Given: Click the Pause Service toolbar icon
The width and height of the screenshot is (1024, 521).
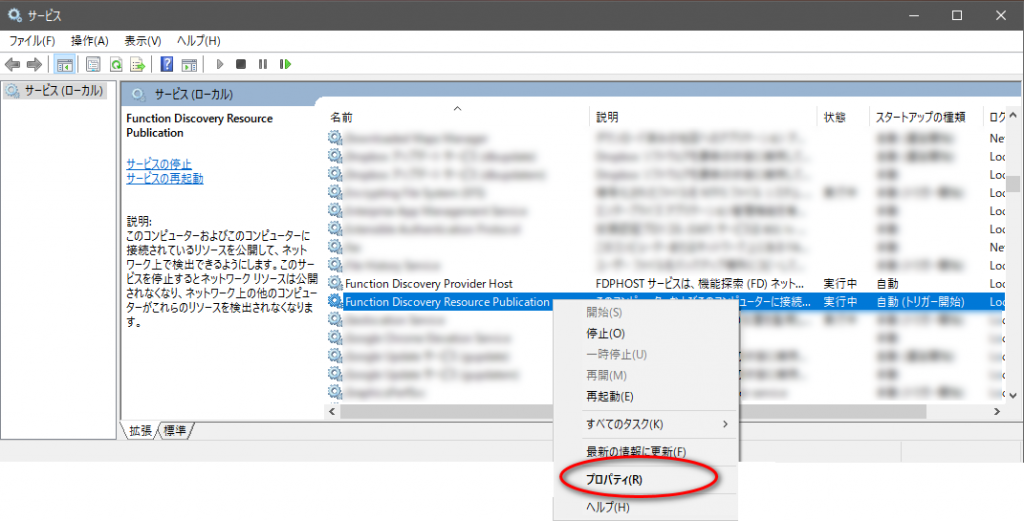Looking at the screenshot, I should click(263, 64).
